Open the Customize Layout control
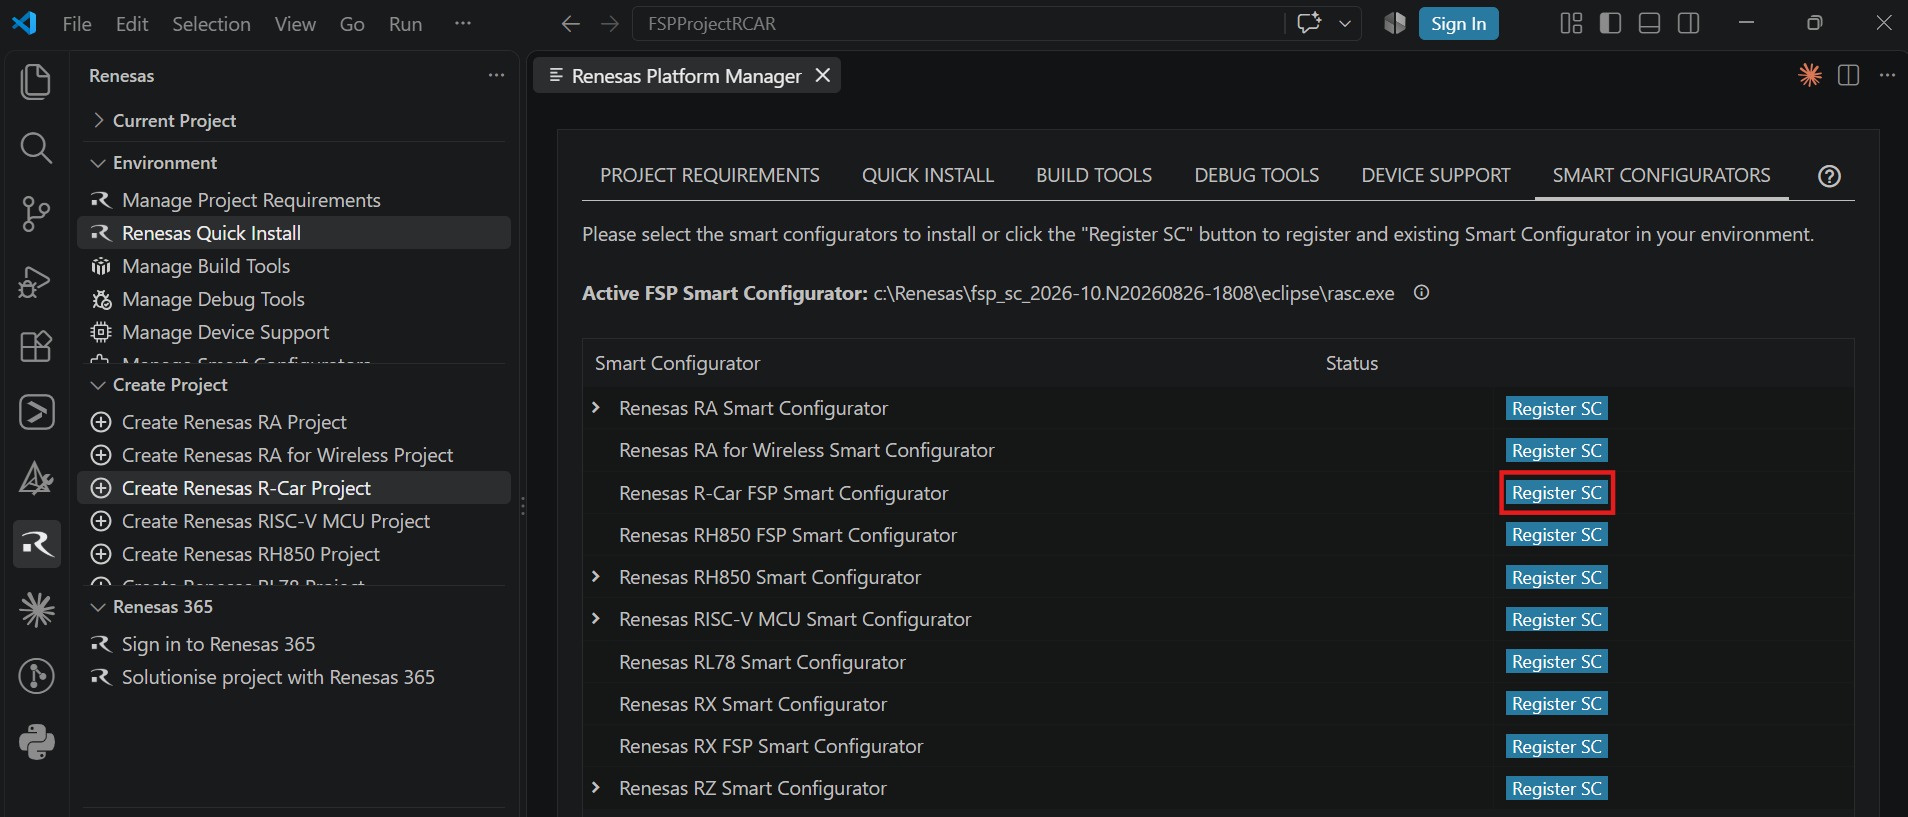 pyautogui.click(x=1571, y=24)
